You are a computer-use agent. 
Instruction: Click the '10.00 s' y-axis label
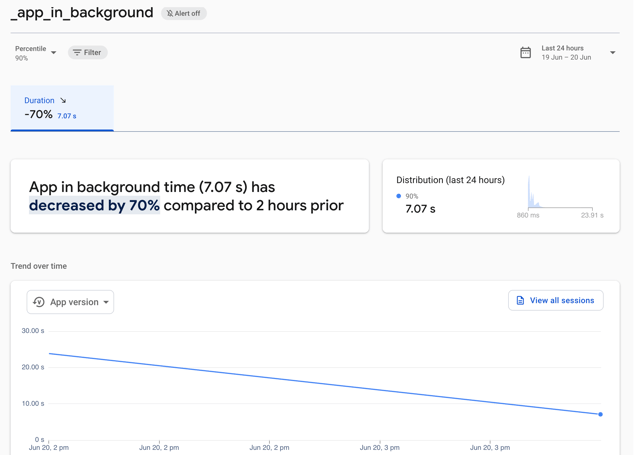coord(33,404)
